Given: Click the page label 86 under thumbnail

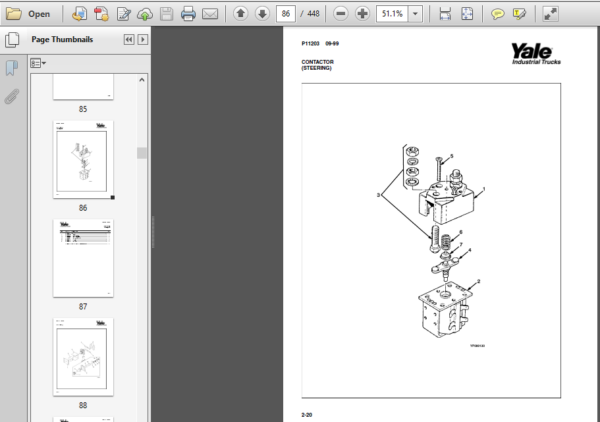Looking at the screenshot, I should coord(83,208).
